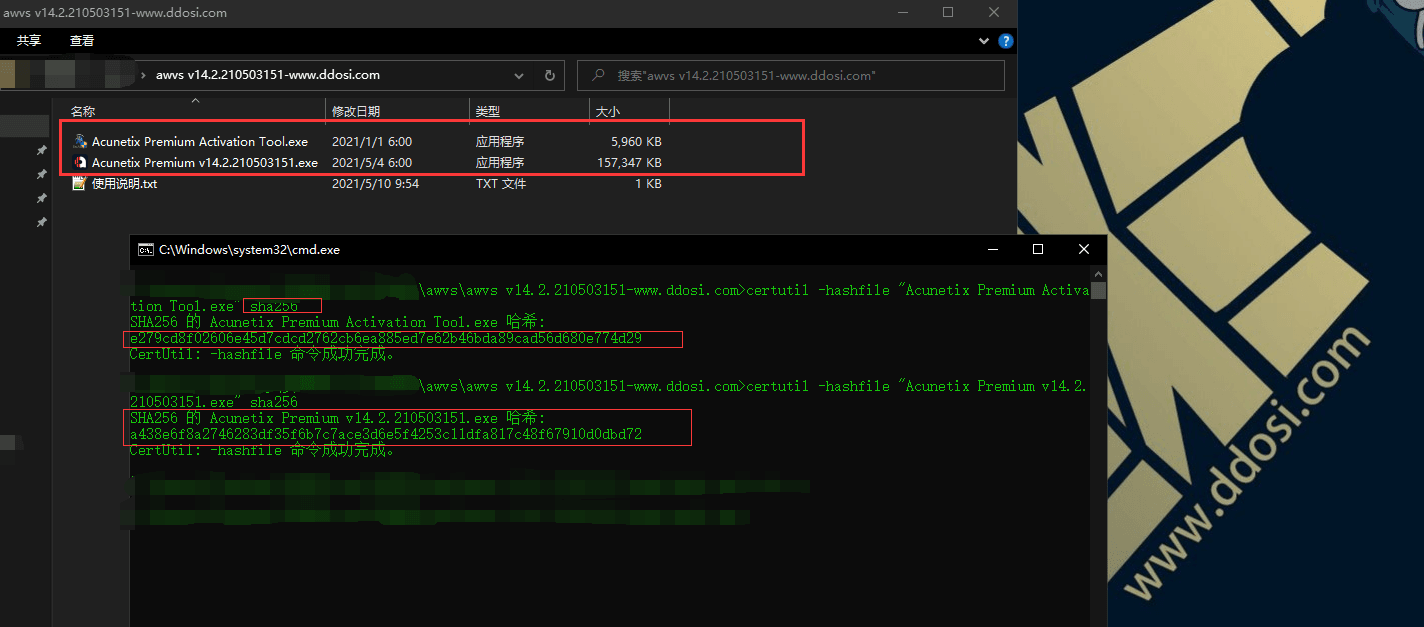Click first CertUtil: -hashfile 命令成功完成 line

point(262,354)
